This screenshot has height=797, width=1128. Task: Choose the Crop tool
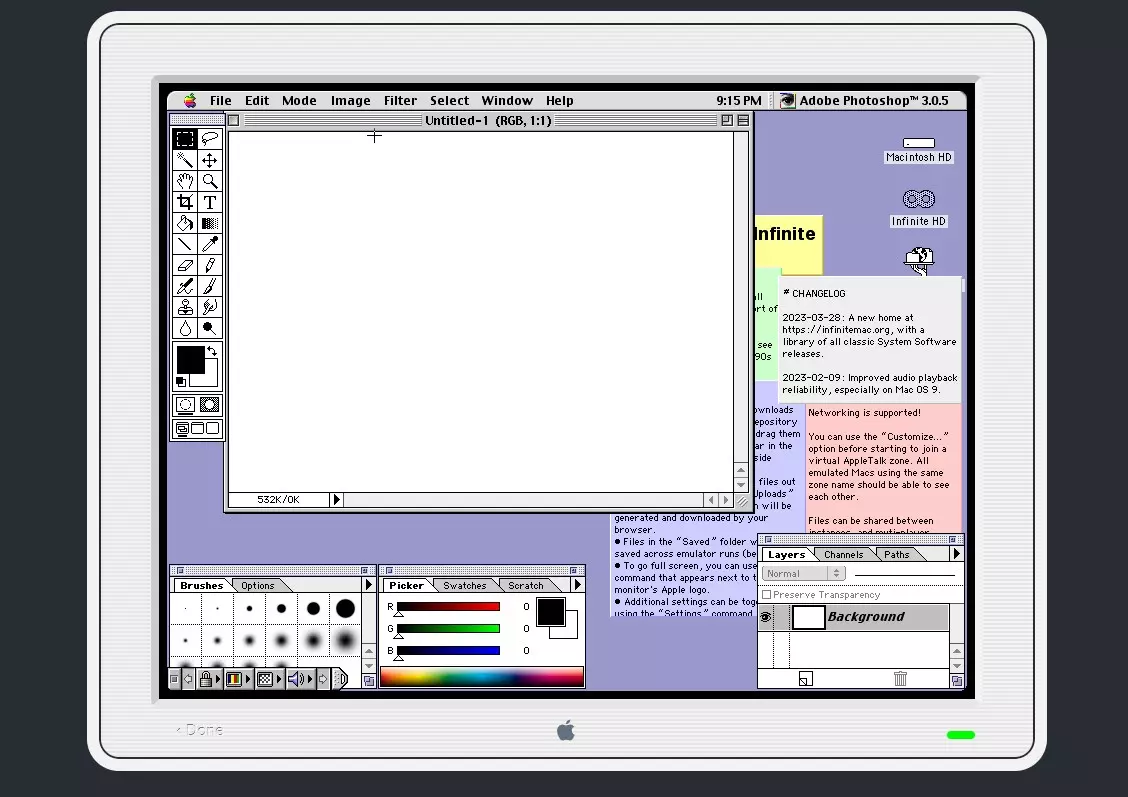[185, 202]
